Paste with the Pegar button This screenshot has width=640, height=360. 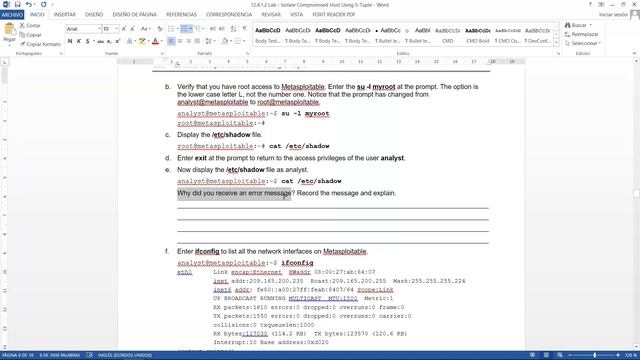(9, 33)
